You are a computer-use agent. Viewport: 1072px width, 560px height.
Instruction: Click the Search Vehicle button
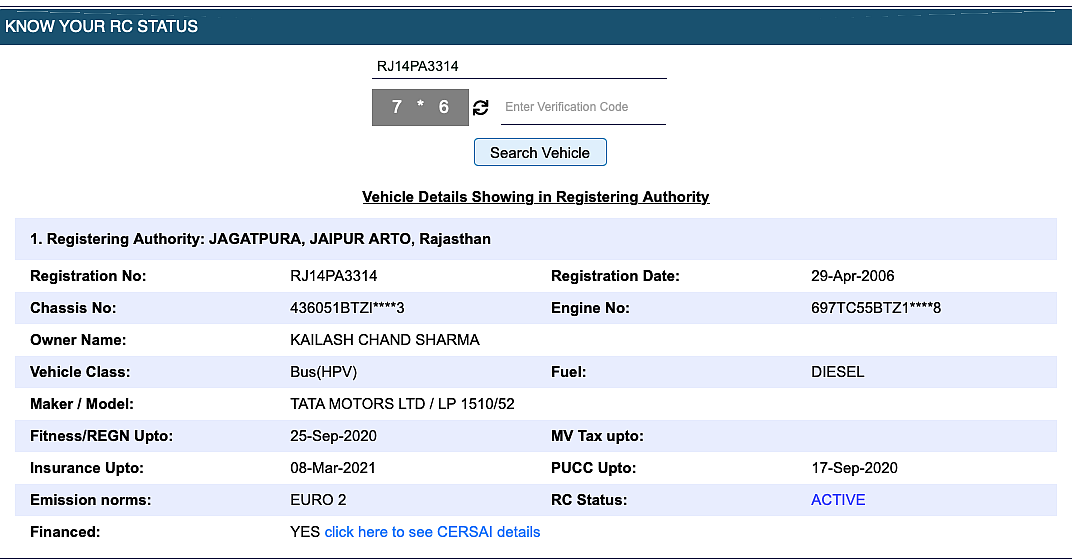pyautogui.click(x=540, y=152)
